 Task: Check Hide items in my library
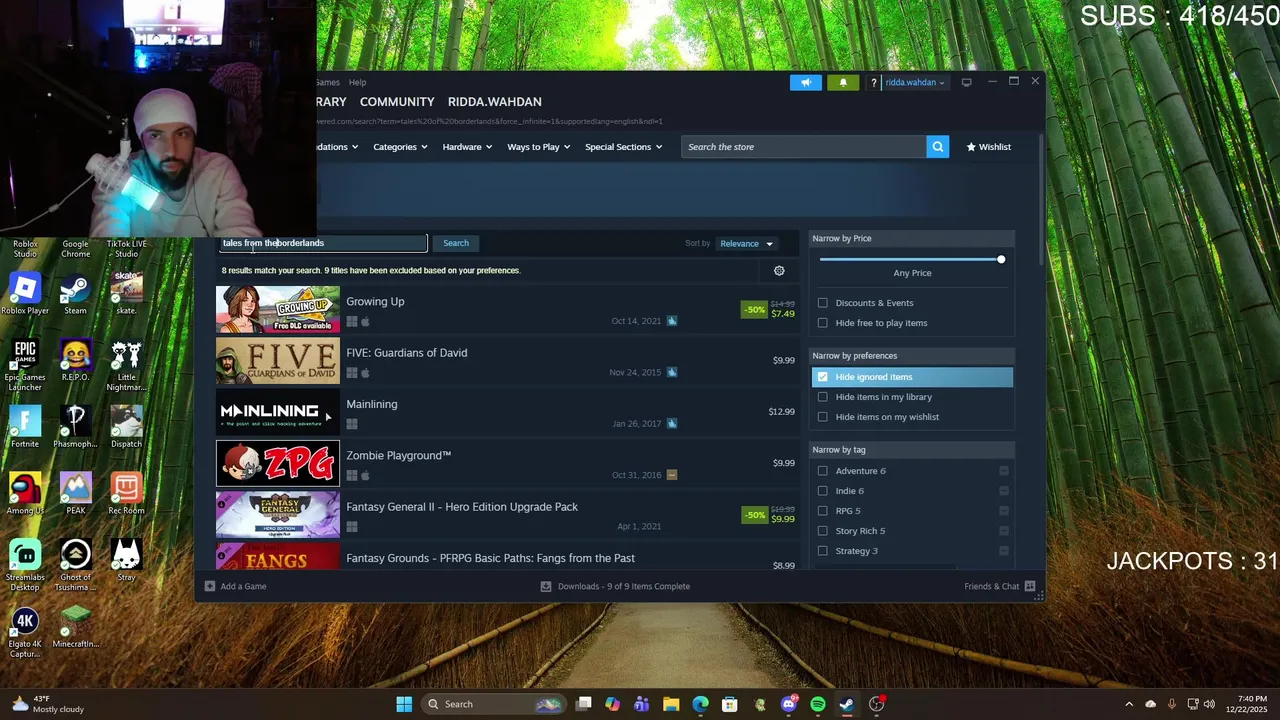point(823,397)
